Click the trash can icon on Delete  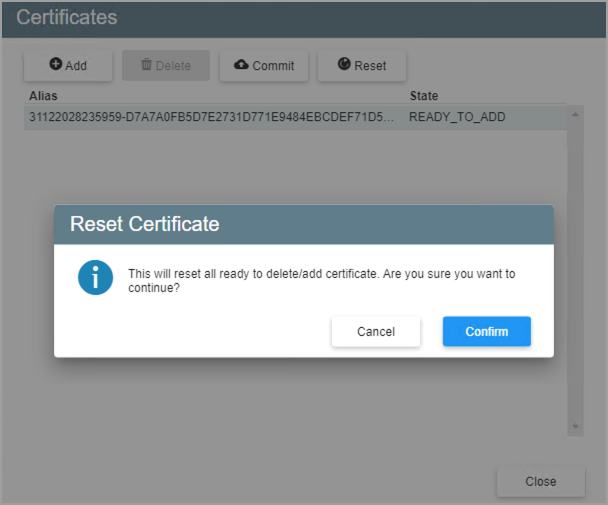tap(146, 65)
